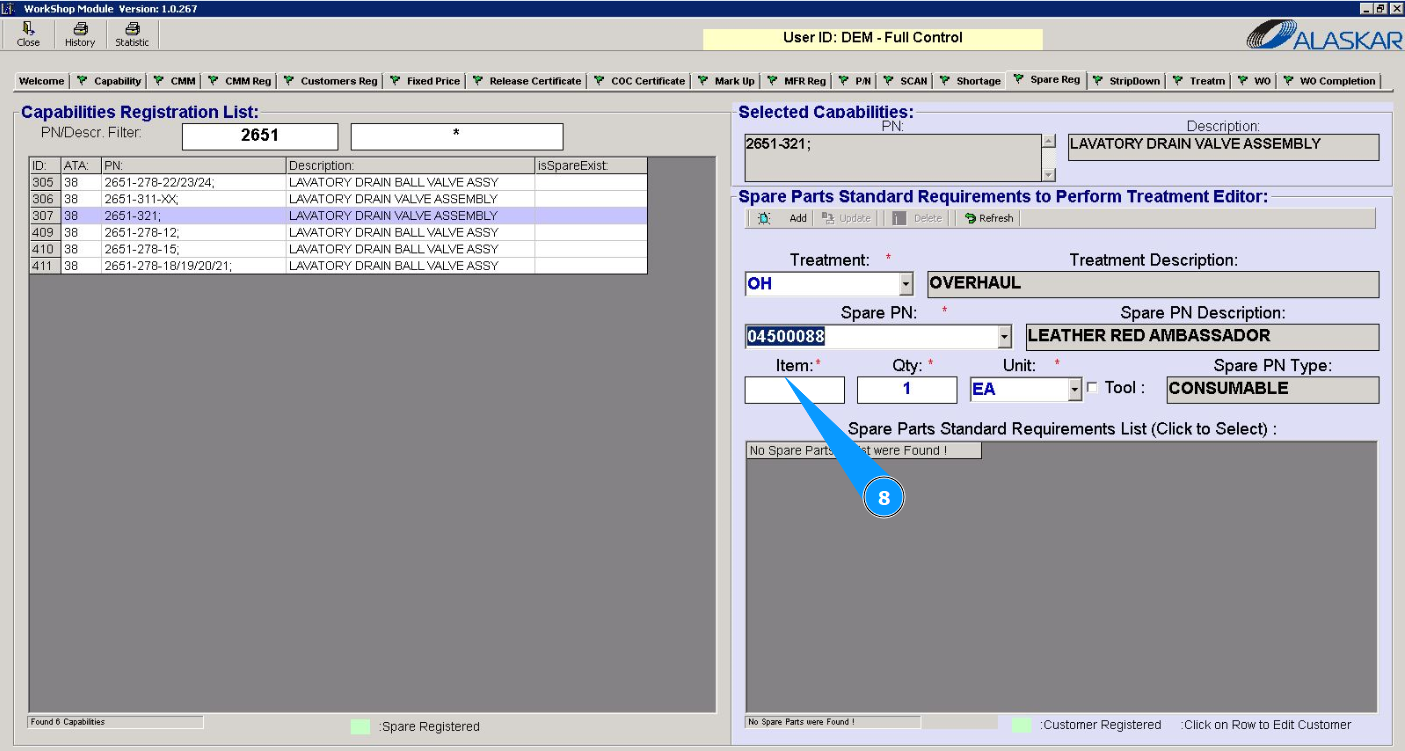The height and width of the screenshot is (751, 1405).
Task: Click the selected PN box showing 2651-321
Action: pyautogui.click(x=892, y=158)
